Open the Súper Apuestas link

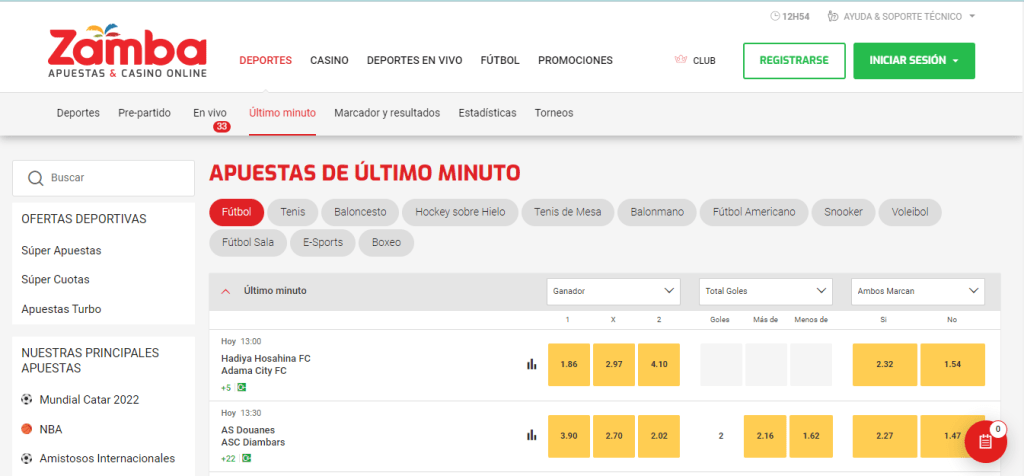point(61,250)
